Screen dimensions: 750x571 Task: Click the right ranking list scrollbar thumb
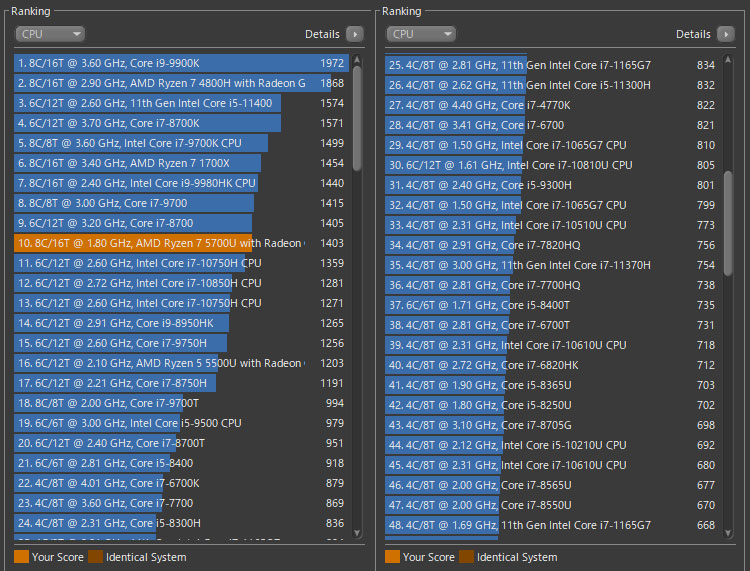[728, 223]
